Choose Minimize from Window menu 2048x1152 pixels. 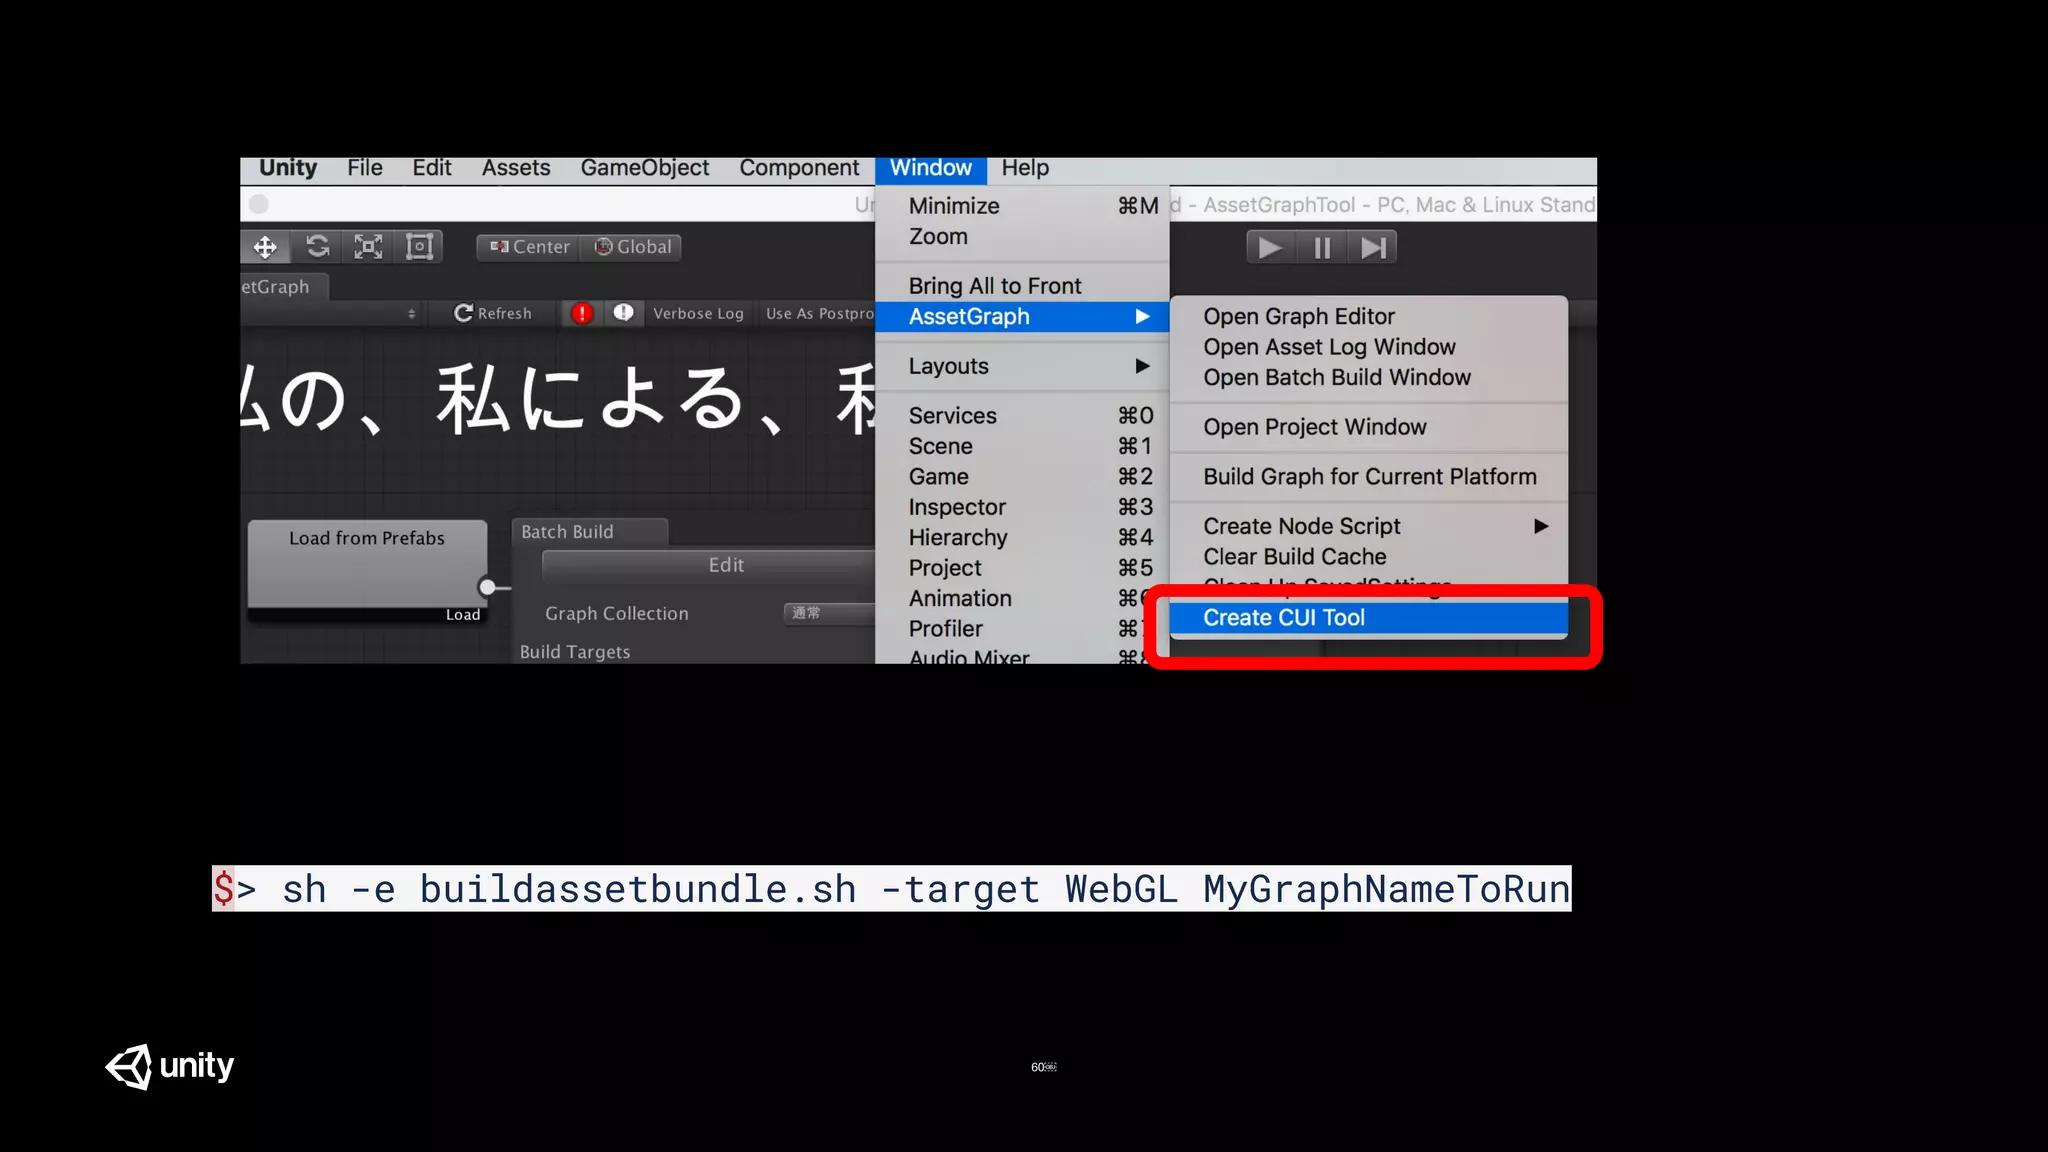click(1022, 206)
